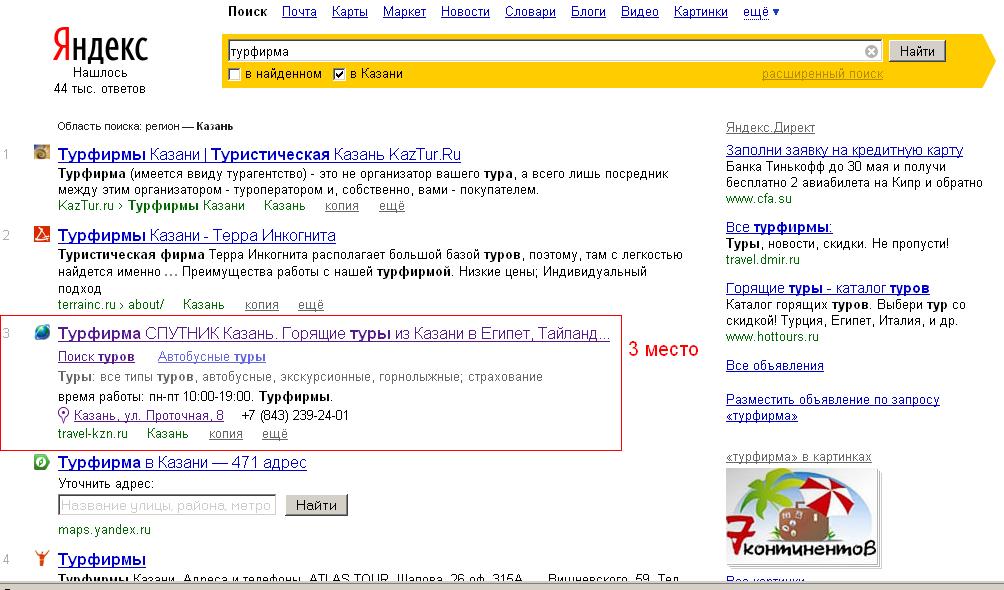Switch to Картинки search
This screenshot has height=590, width=1004.
[700, 12]
